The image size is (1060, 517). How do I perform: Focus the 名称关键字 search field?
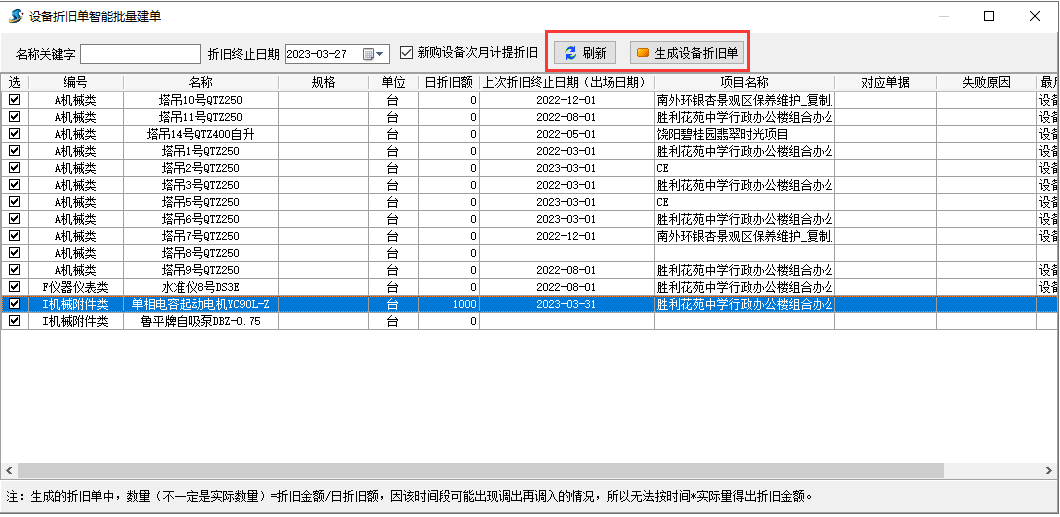pos(140,54)
